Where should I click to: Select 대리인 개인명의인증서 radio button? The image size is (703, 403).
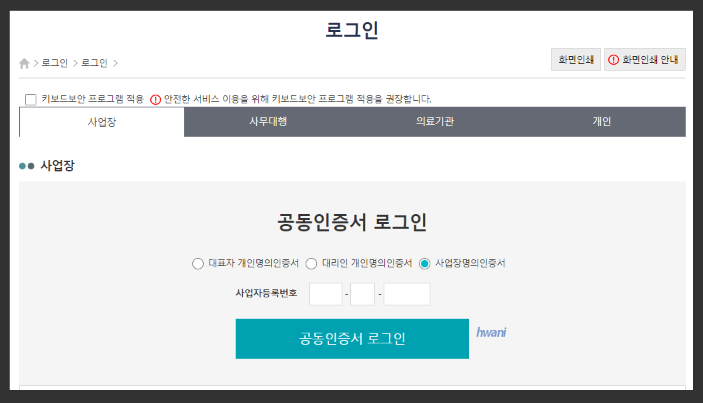pyautogui.click(x=311, y=264)
